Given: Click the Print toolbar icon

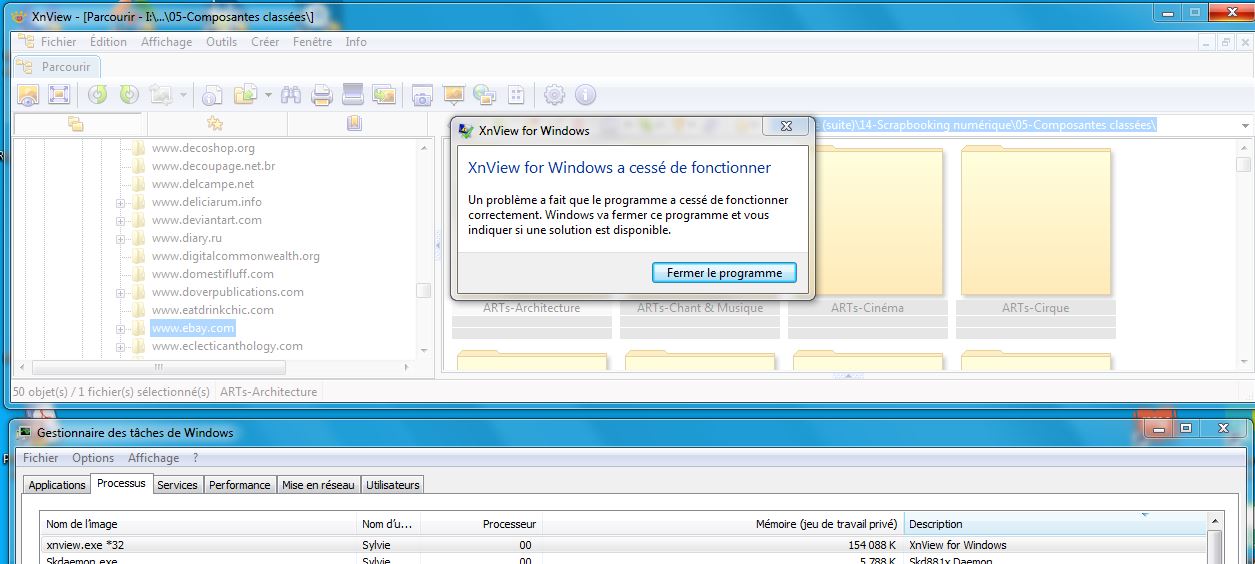Looking at the screenshot, I should click(322, 95).
